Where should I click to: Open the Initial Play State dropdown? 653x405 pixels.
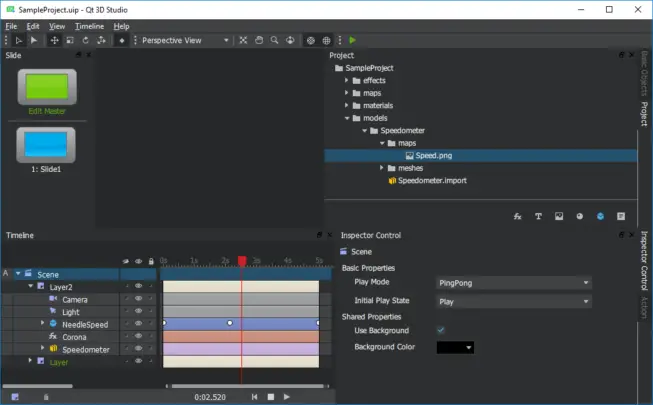point(513,301)
